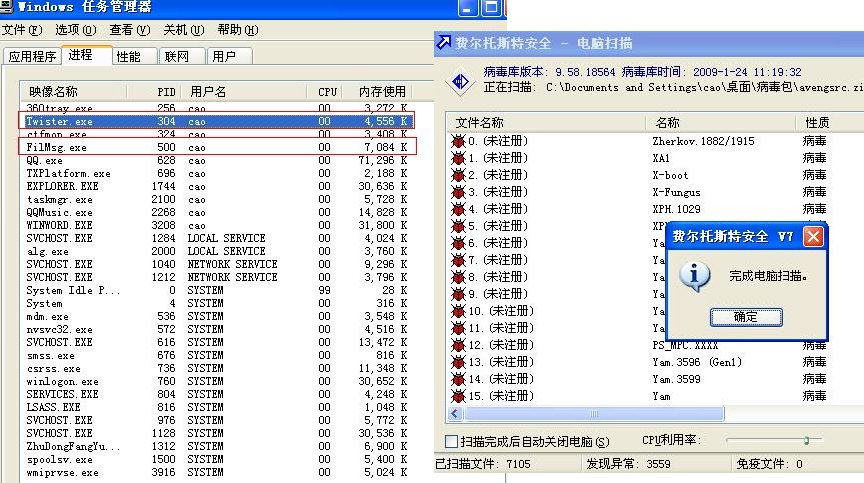This screenshot has width=864, height=483.
Task: Click the bug icon beside row 4
Action: [x=458, y=209]
